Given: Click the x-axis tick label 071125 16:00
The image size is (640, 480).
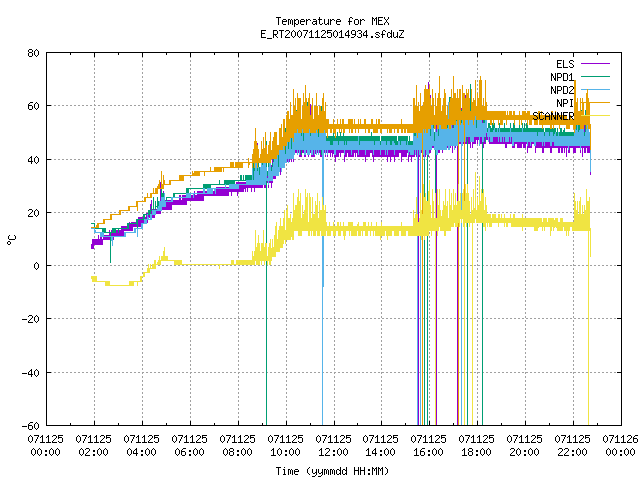Looking at the screenshot, I should pos(429,446).
